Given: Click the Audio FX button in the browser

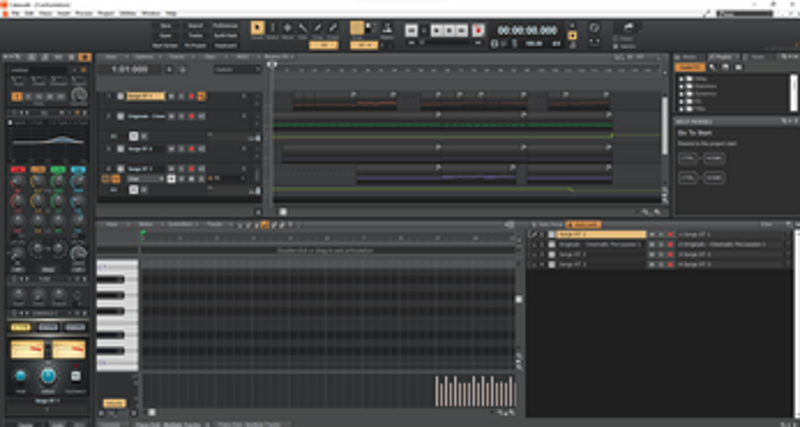Looking at the screenshot, I should [x=690, y=67].
